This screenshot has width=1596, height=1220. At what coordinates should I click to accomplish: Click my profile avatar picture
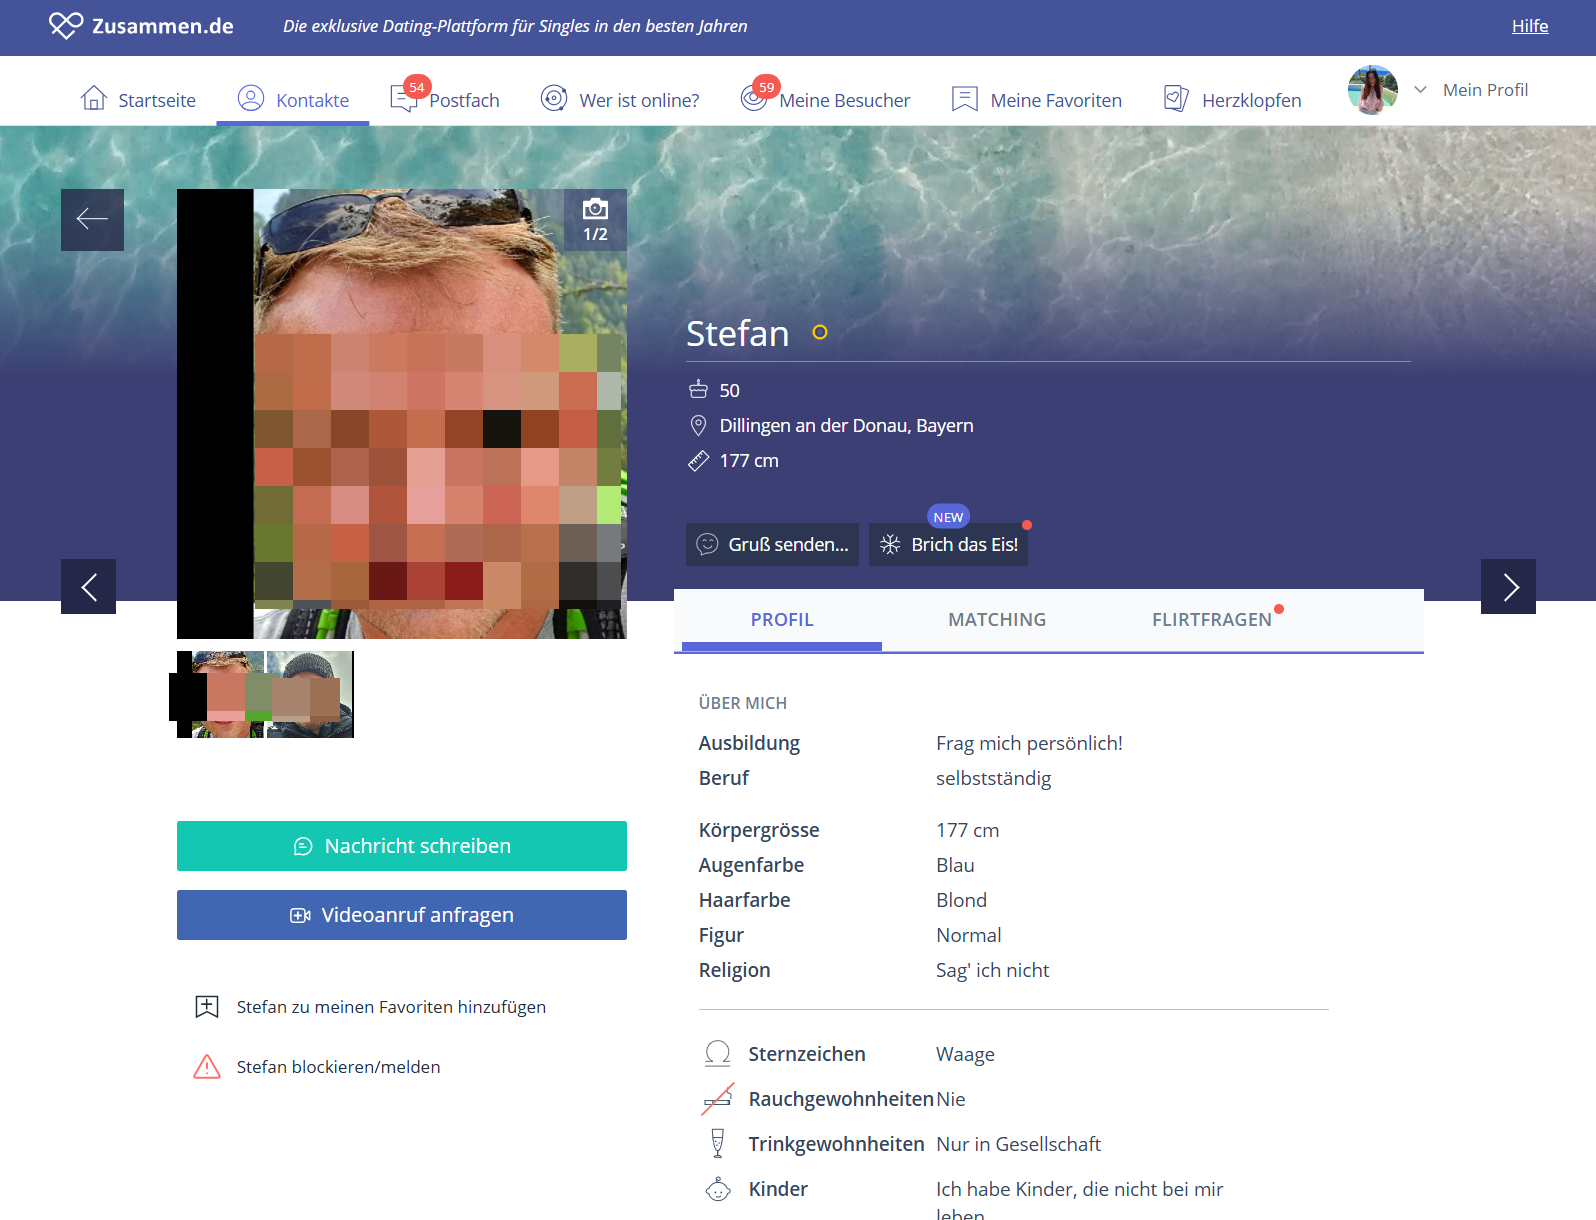pos(1373,90)
